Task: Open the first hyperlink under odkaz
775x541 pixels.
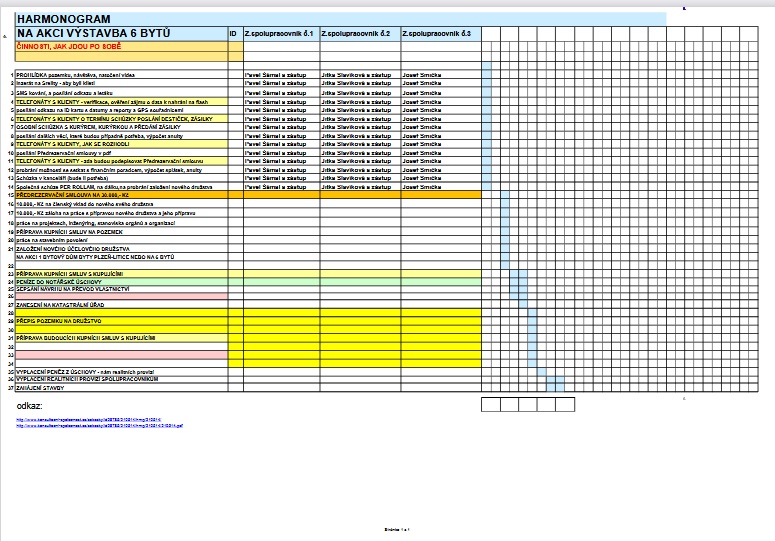Action: click(x=89, y=420)
